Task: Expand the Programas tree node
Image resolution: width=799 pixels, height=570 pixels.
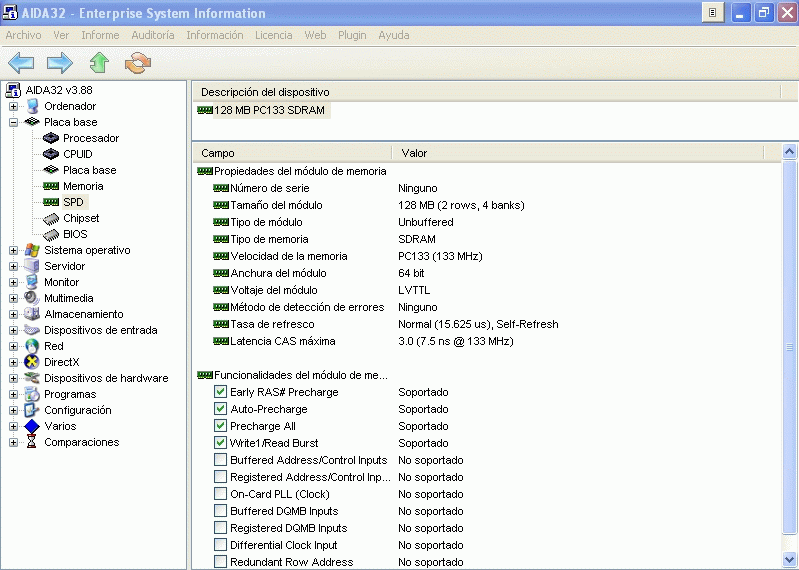Action: 13,395
